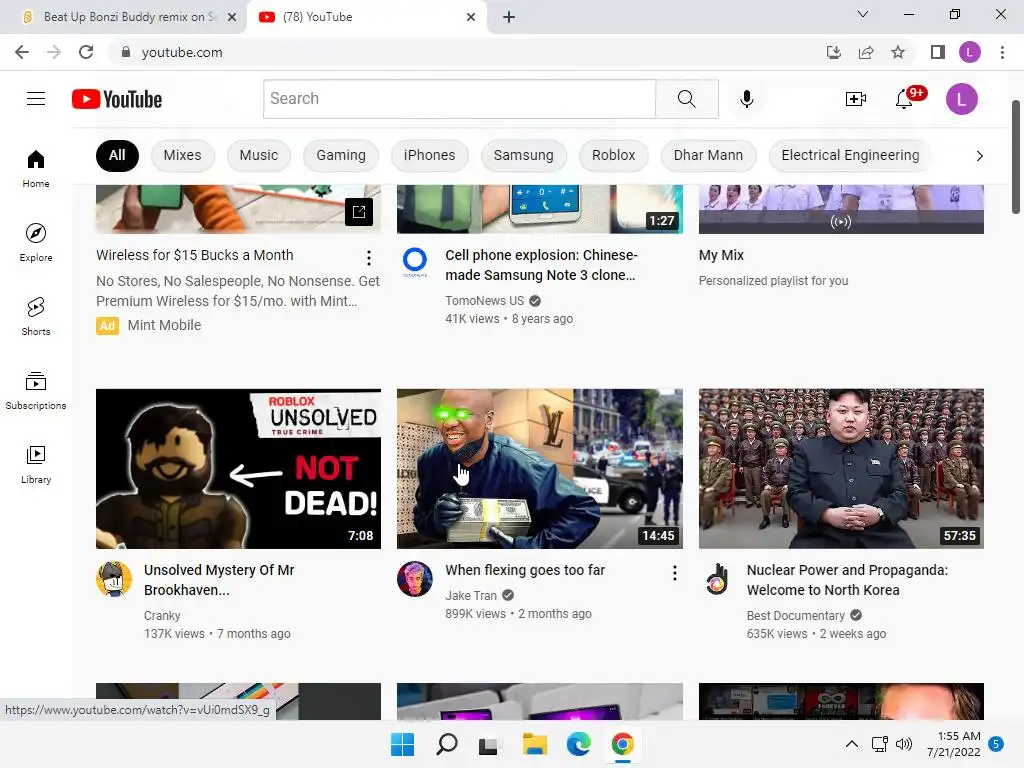
Task: Close the Beat Up Bonzi Buddy tab
Action: (x=232, y=17)
